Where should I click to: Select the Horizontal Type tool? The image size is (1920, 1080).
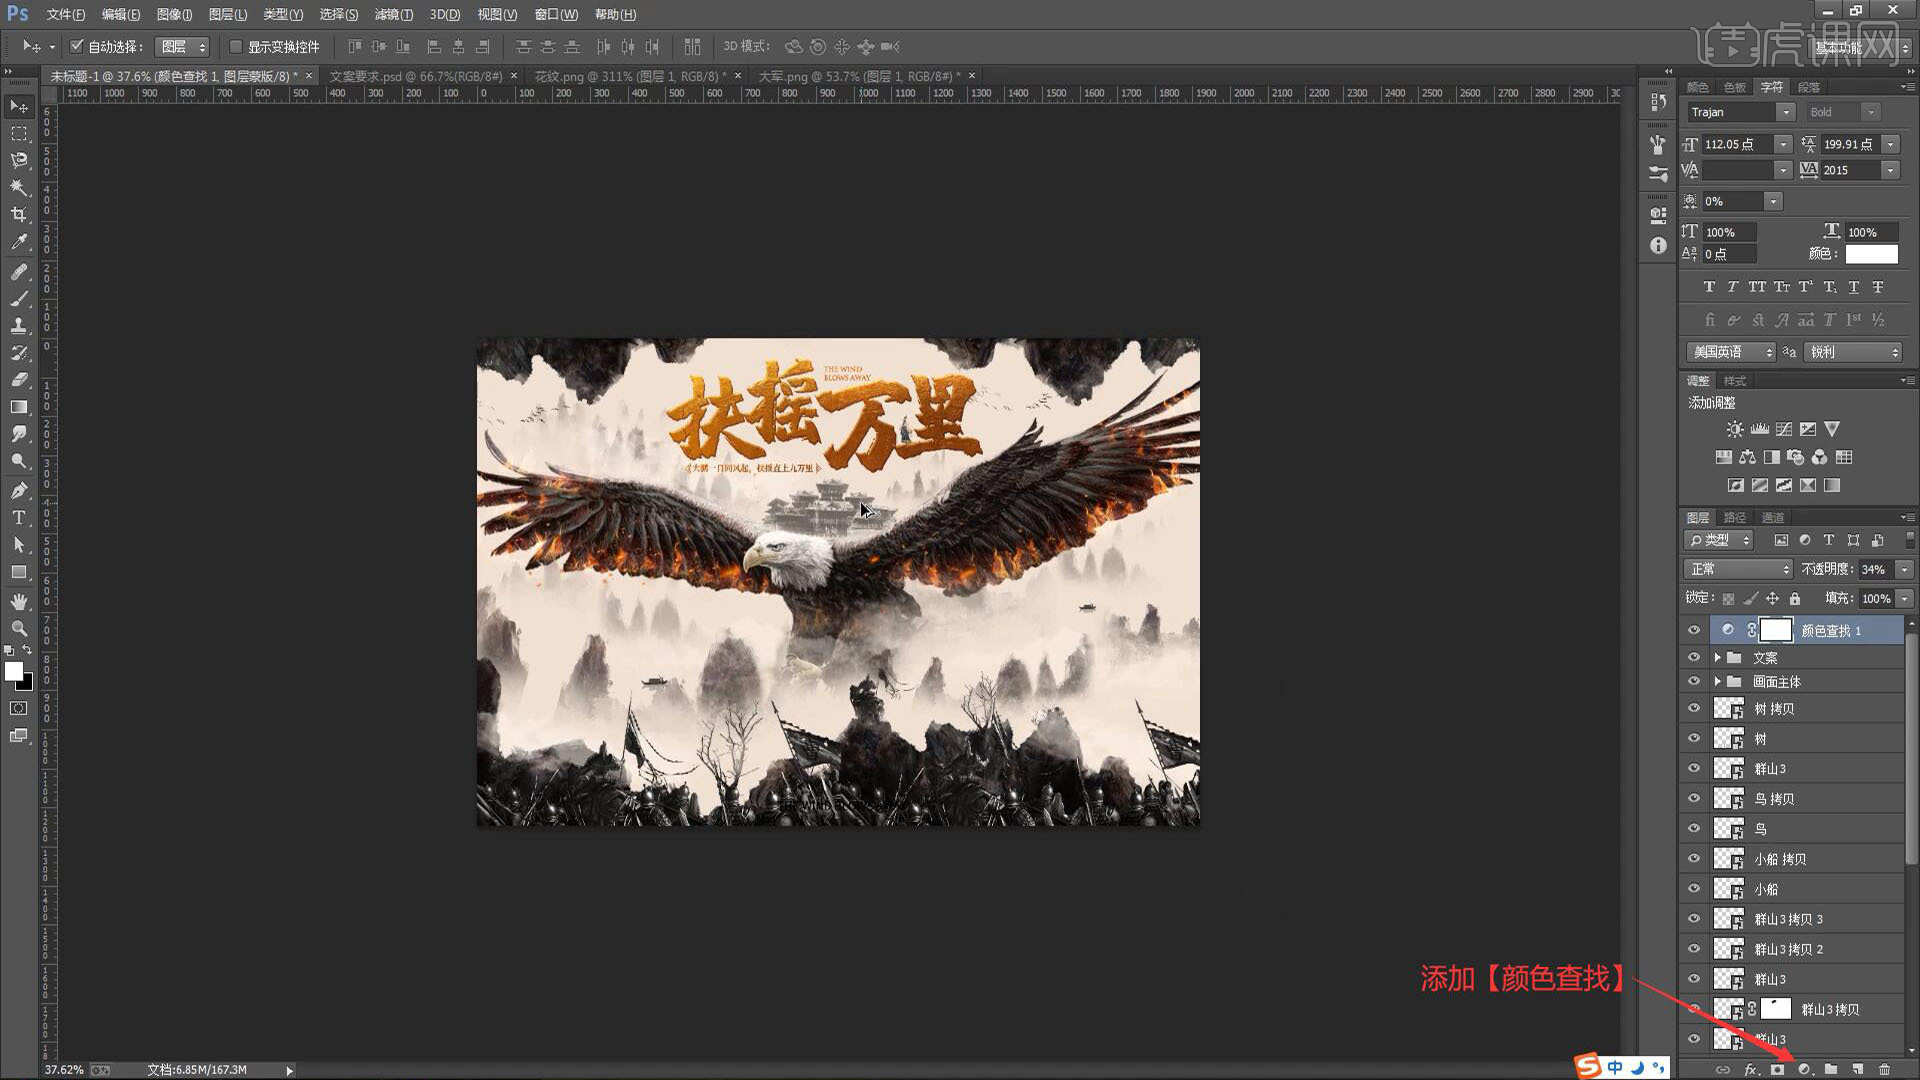click(19, 517)
